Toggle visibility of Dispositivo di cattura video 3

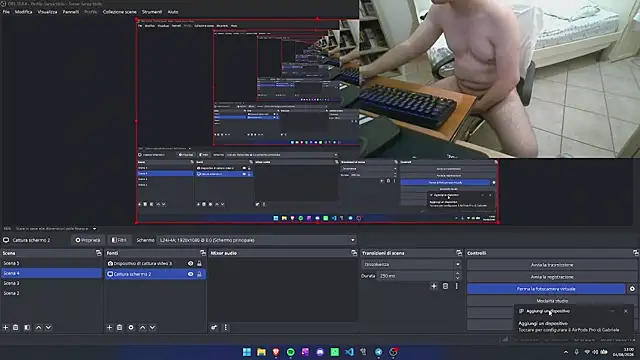190,264
